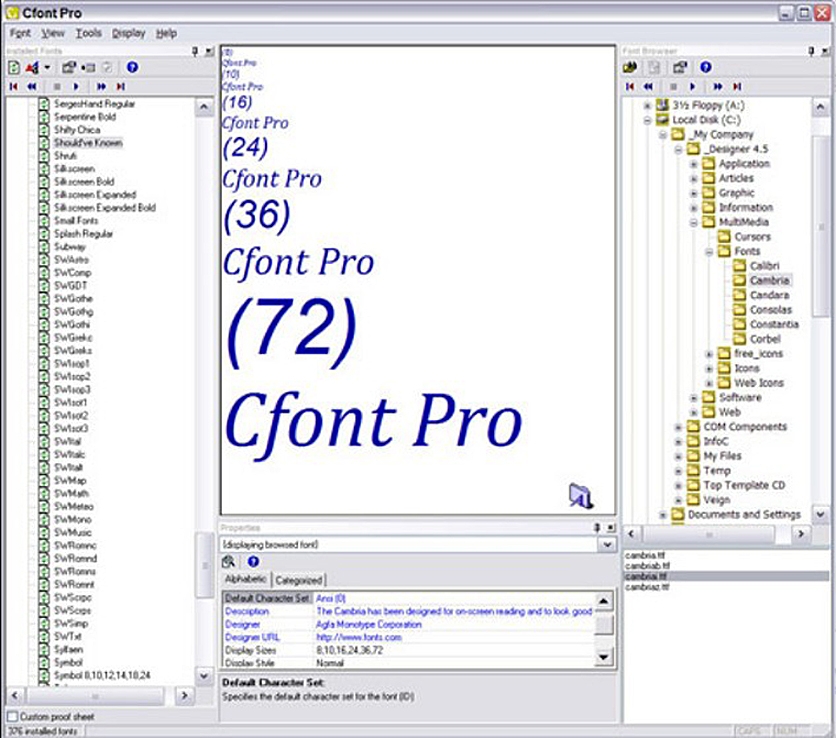Expand the Documents and Settings node
The width and height of the screenshot is (836, 738).
663,515
